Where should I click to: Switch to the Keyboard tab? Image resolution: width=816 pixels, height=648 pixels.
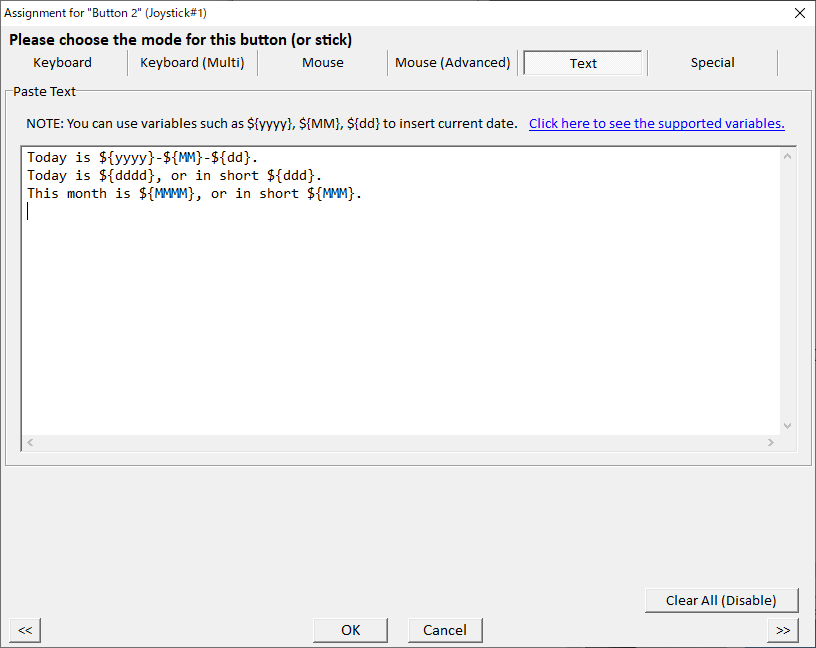[x=62, y=62]
